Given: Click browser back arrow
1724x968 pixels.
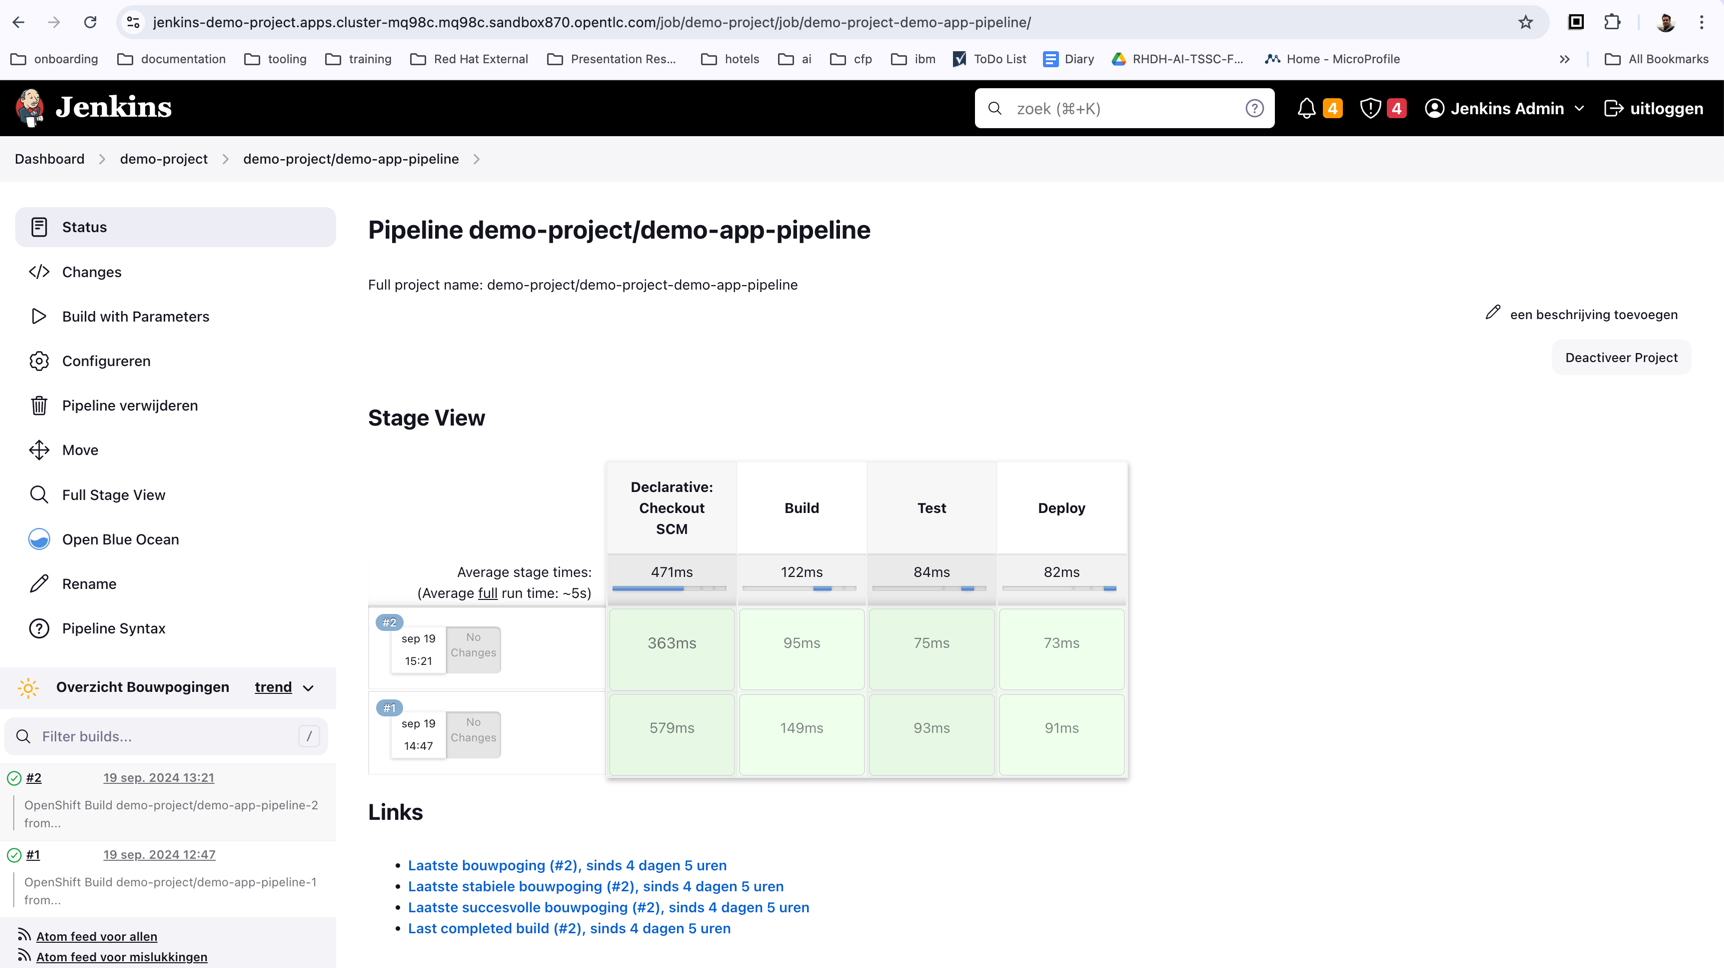Looking at the screenshot, I should click(19, 22).
